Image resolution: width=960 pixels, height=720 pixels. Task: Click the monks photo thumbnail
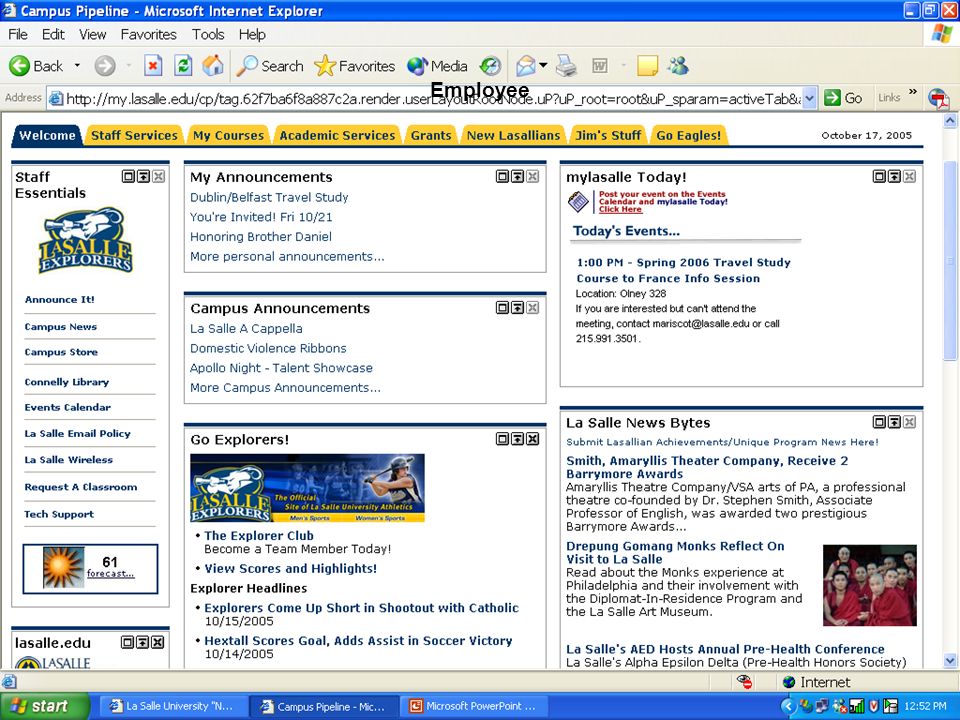[x=869, y=585]
